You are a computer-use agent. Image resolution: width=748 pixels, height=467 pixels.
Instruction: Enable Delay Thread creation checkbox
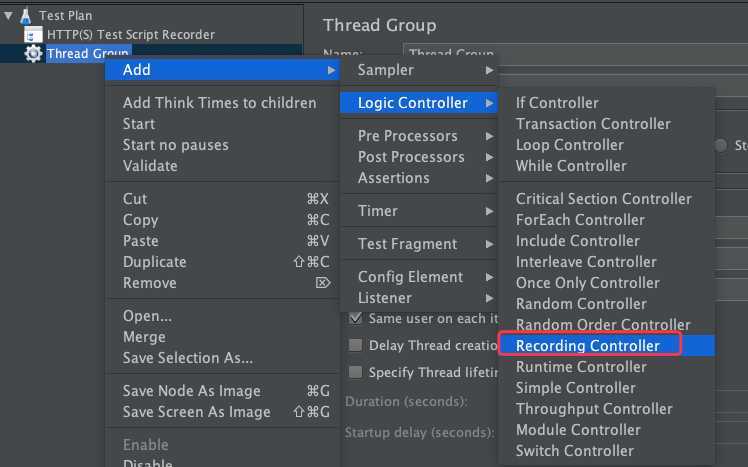click(x=355, y=345)
